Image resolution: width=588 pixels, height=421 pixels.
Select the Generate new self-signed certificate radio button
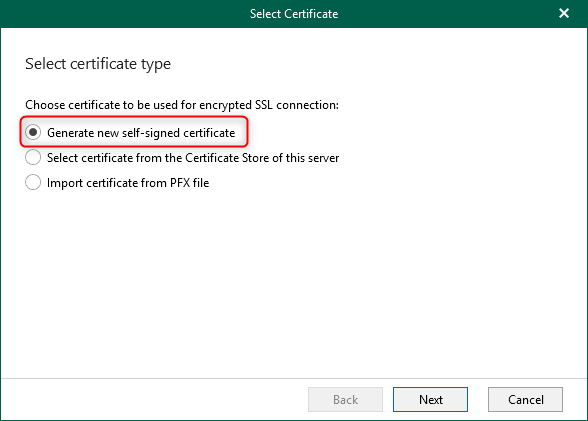33,132
